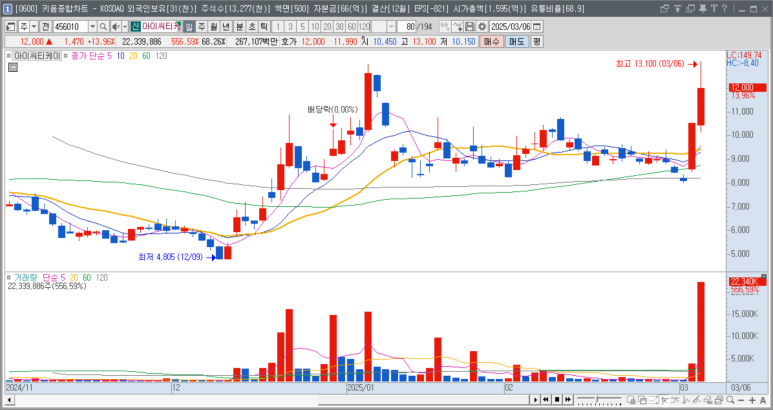Click the chart copy icon in bottom toolbar
The width and height of the screenshot is (773, 410).
[642, 400]
